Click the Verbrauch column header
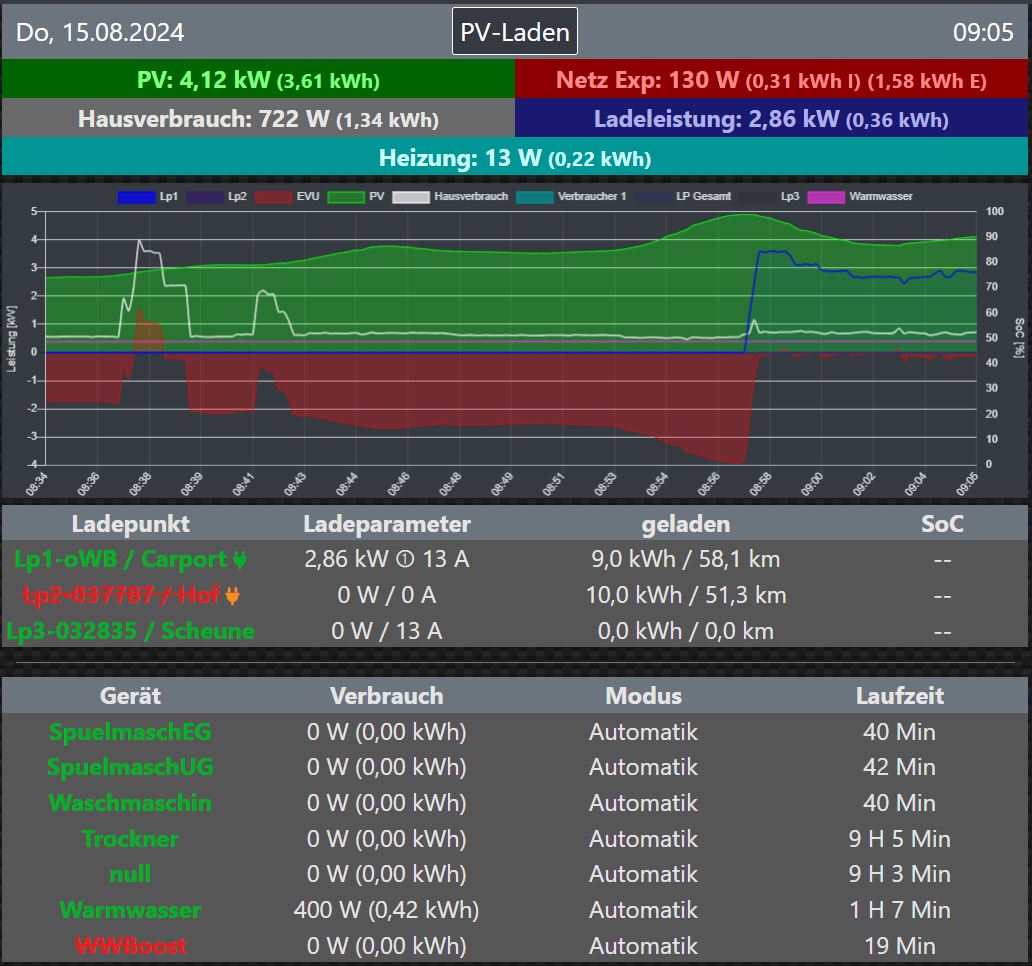1032x966 pixels. pyautogui.click(x=386, y=696)
